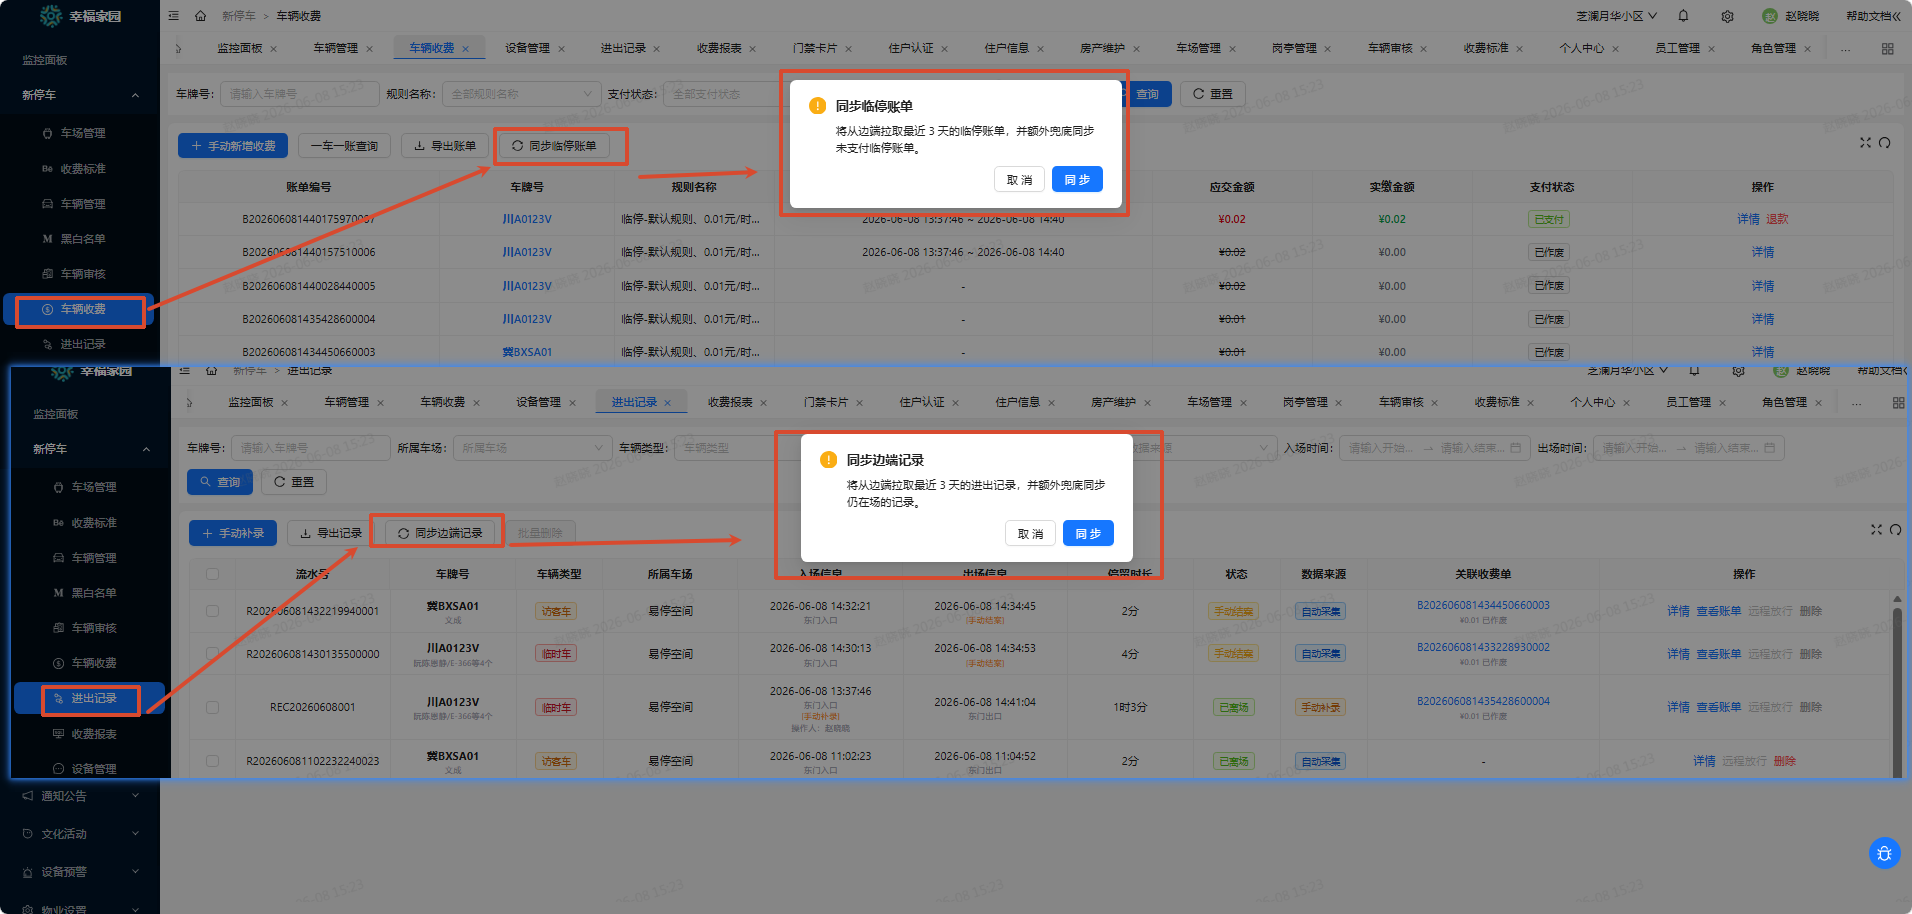The height and width of the screenshot is (914, 1912).
Task: Click 一车一账查询 button
Action: pyautogui.click(x=344, y=146)
